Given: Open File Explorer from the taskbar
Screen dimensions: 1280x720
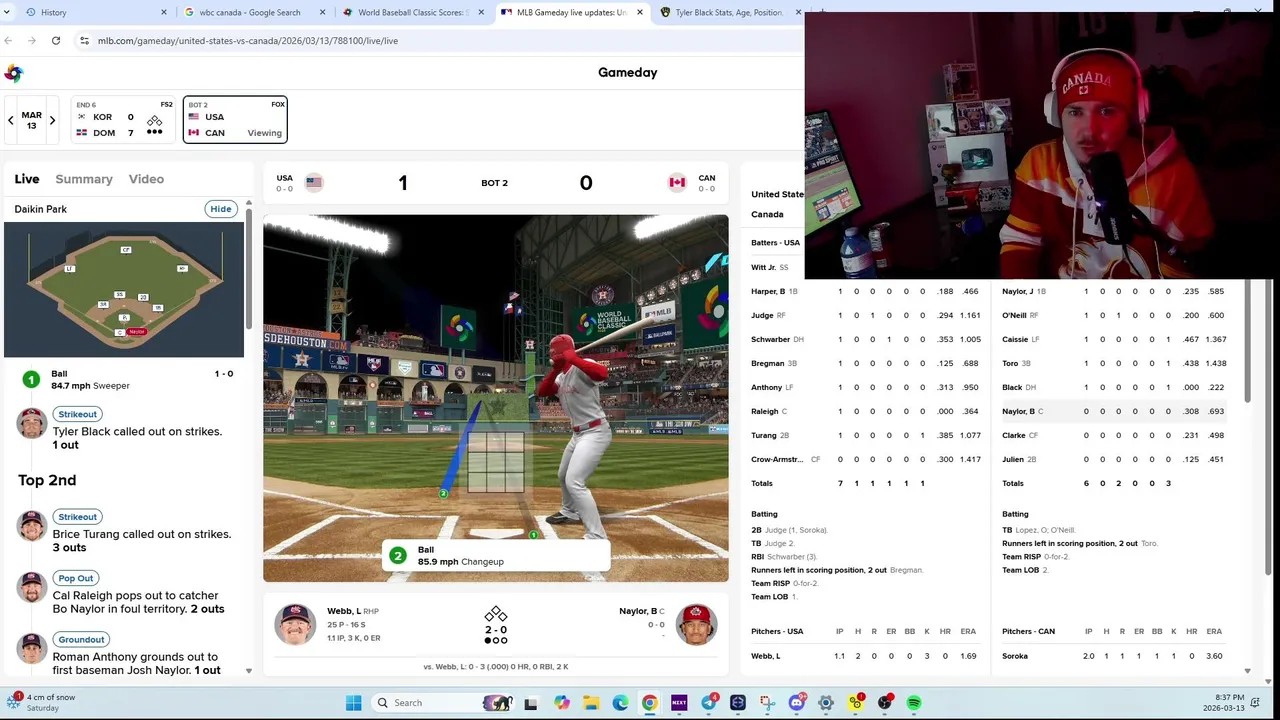Looking at the screenshot, I should (591, 703).
